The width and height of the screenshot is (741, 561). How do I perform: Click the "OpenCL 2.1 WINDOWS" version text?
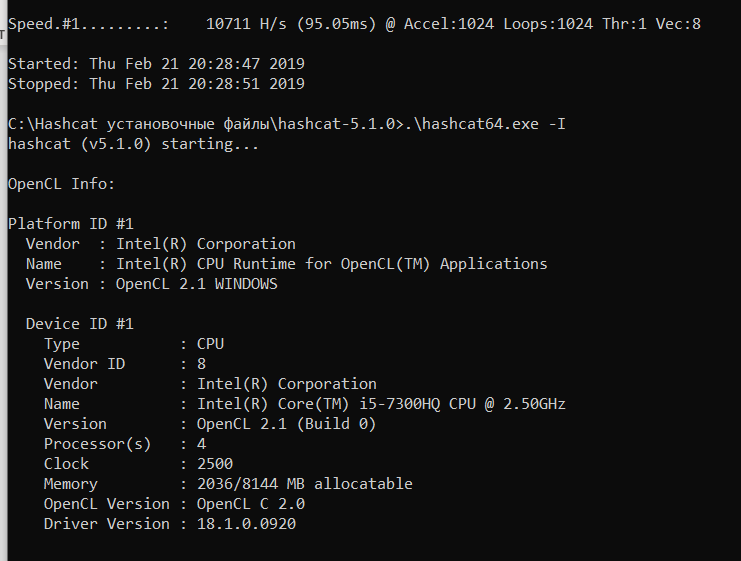[x=197, y=284]
